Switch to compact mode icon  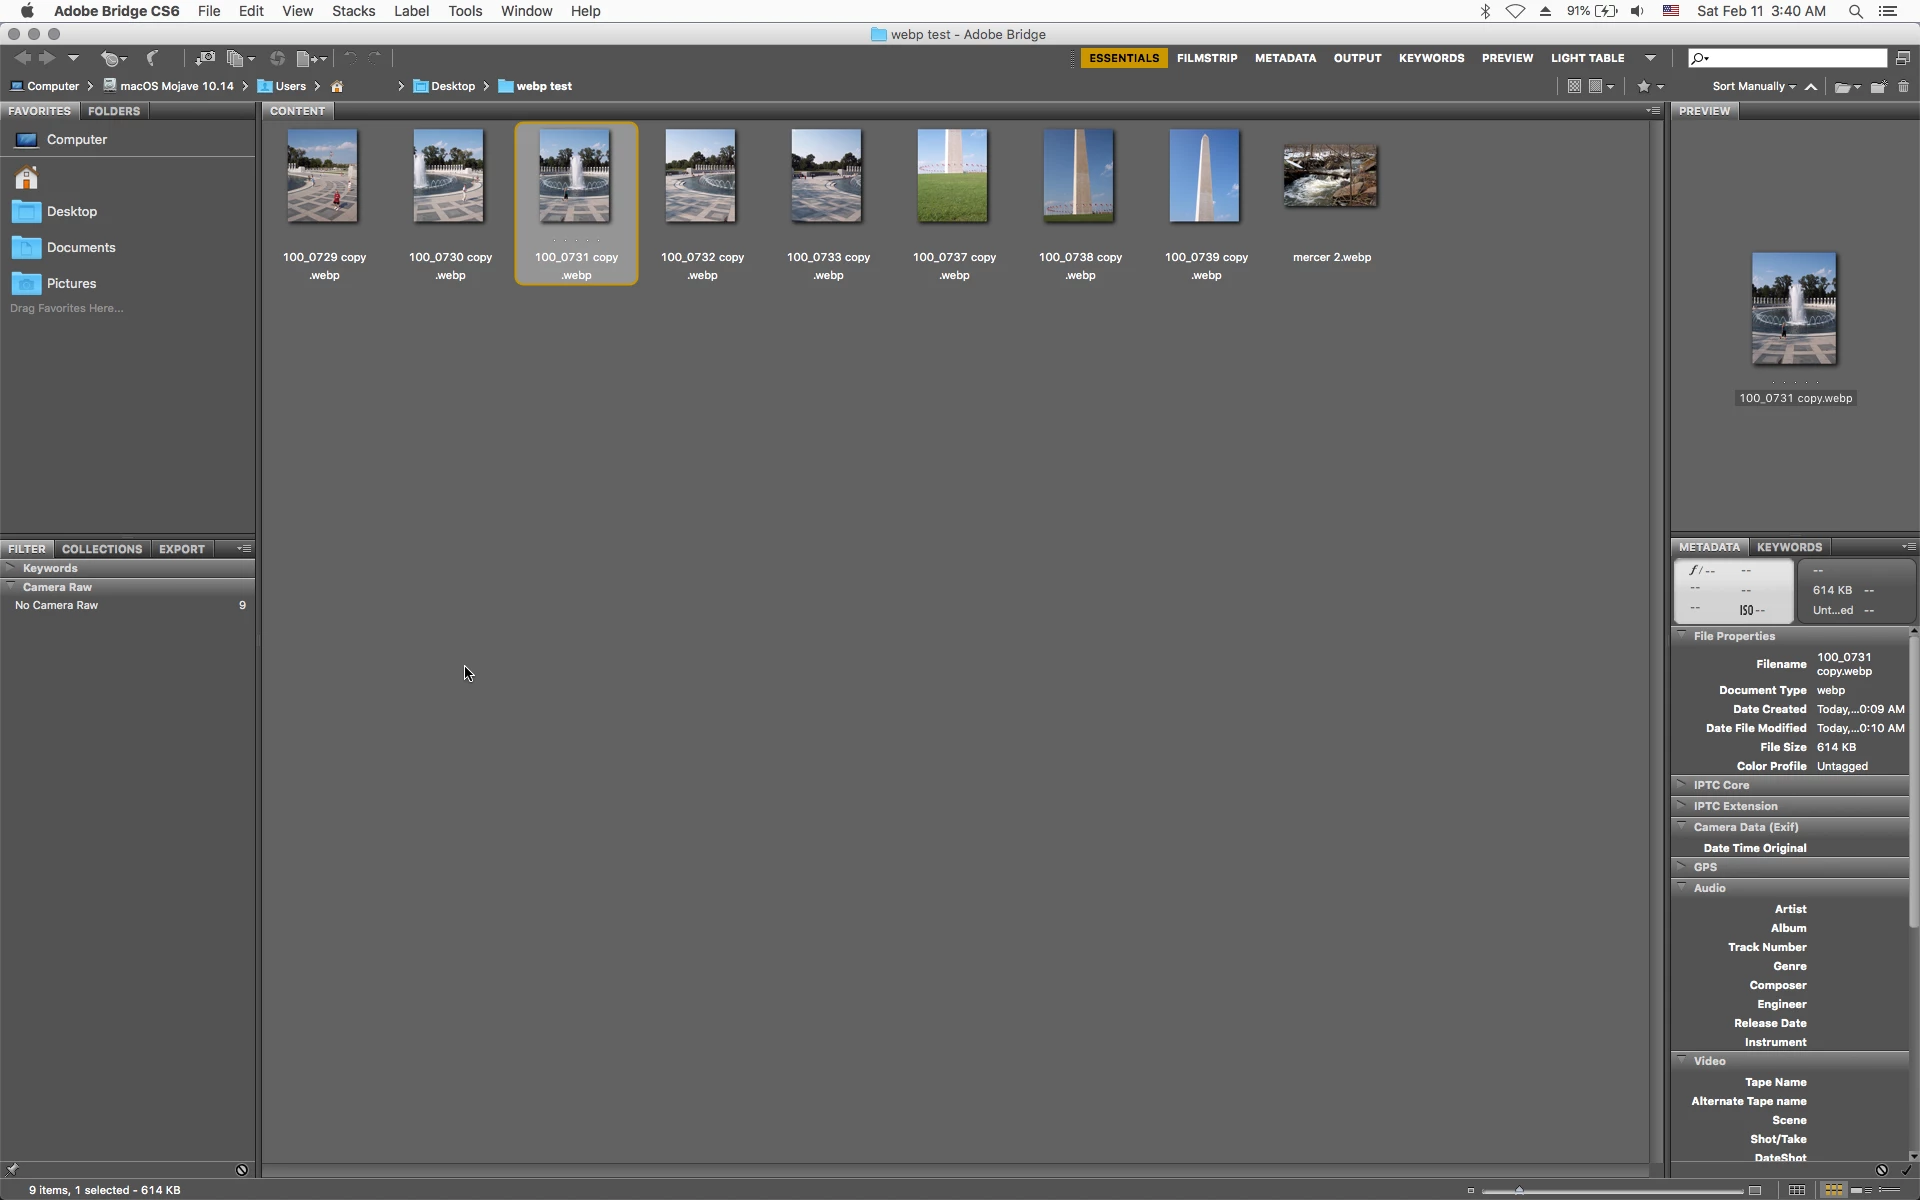1903,58
